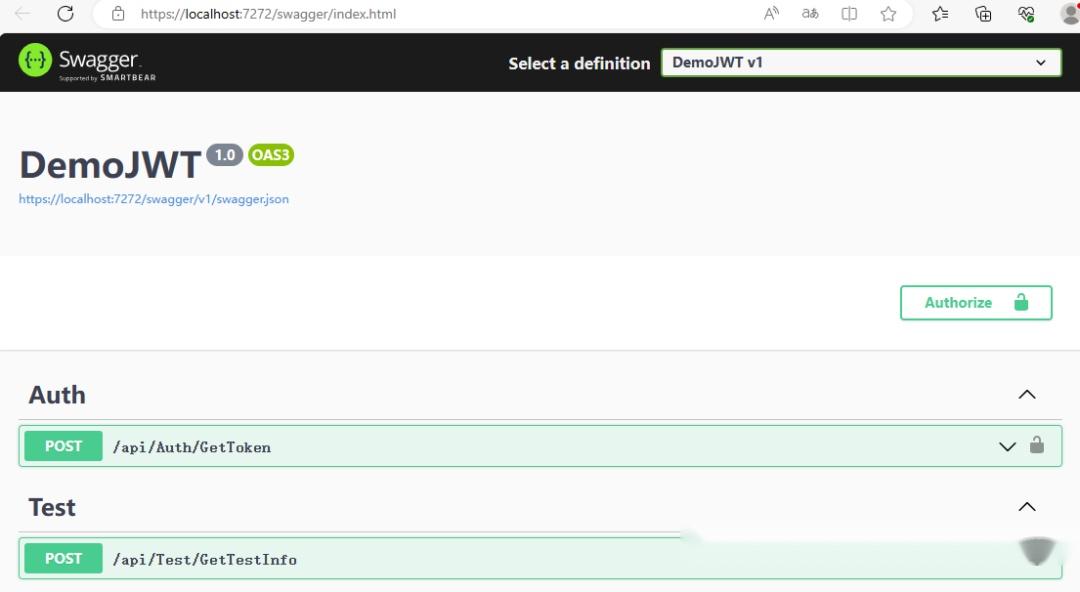Click the Swagger logo
Viewport: 1080px width, 592px height.
click(87, 62)
